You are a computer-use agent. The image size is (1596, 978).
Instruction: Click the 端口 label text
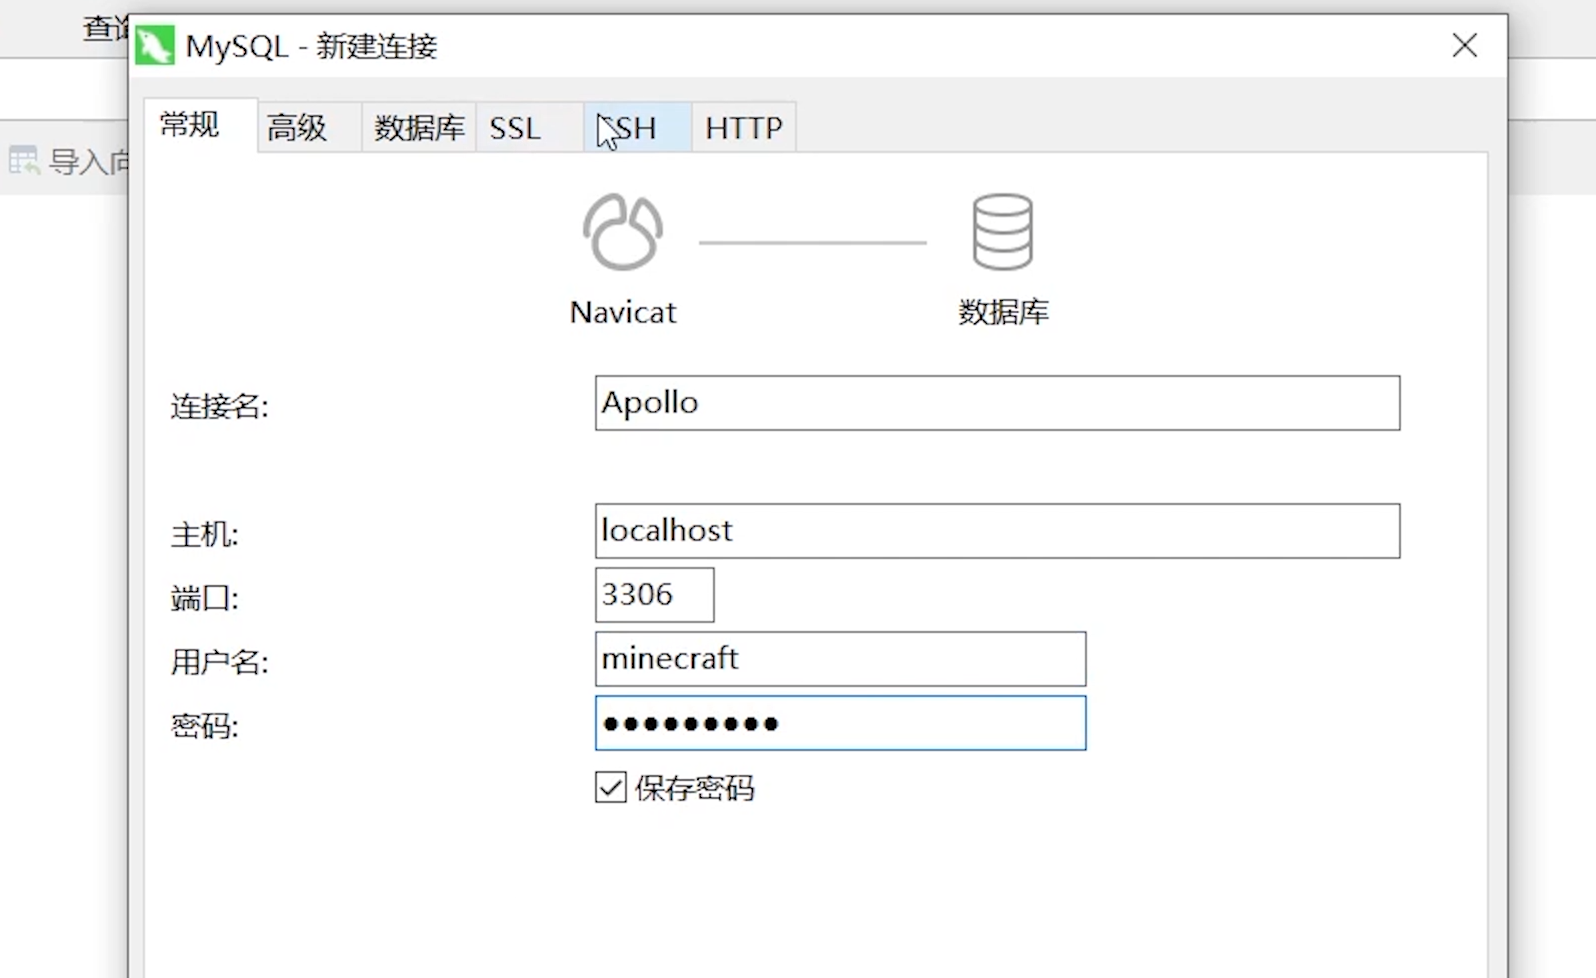coord(204,599)
